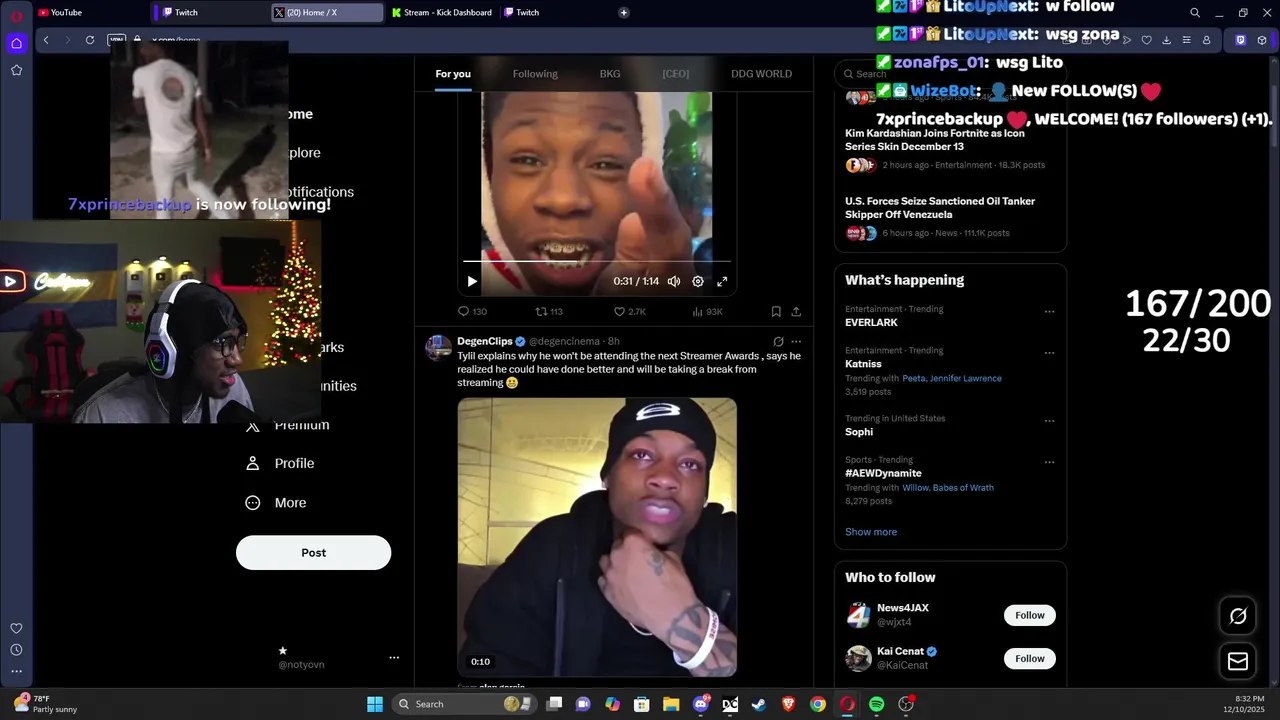Open Opera account profile icon
1280x720 pixels.
(x=1207, y=40)
